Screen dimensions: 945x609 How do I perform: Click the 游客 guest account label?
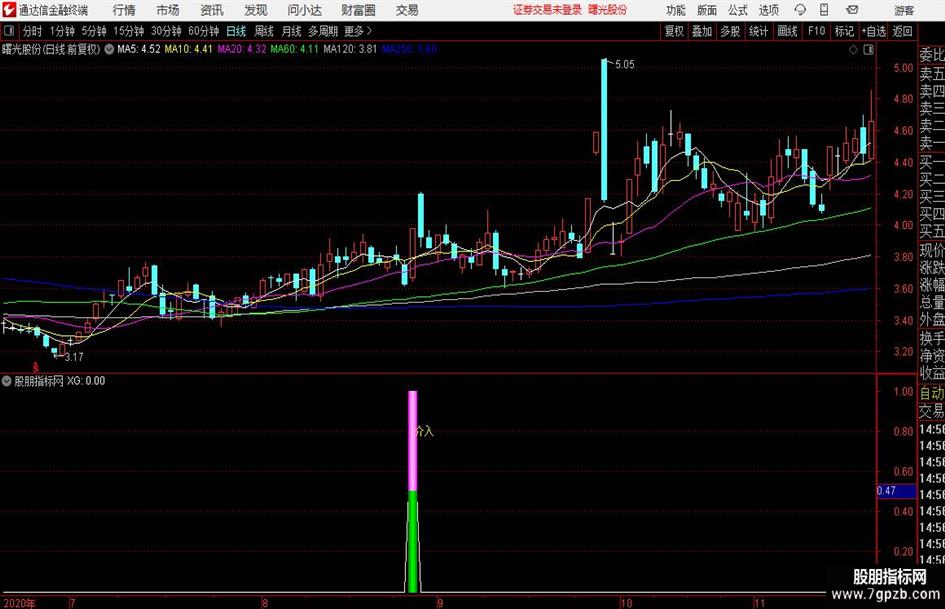coord(903,10)
